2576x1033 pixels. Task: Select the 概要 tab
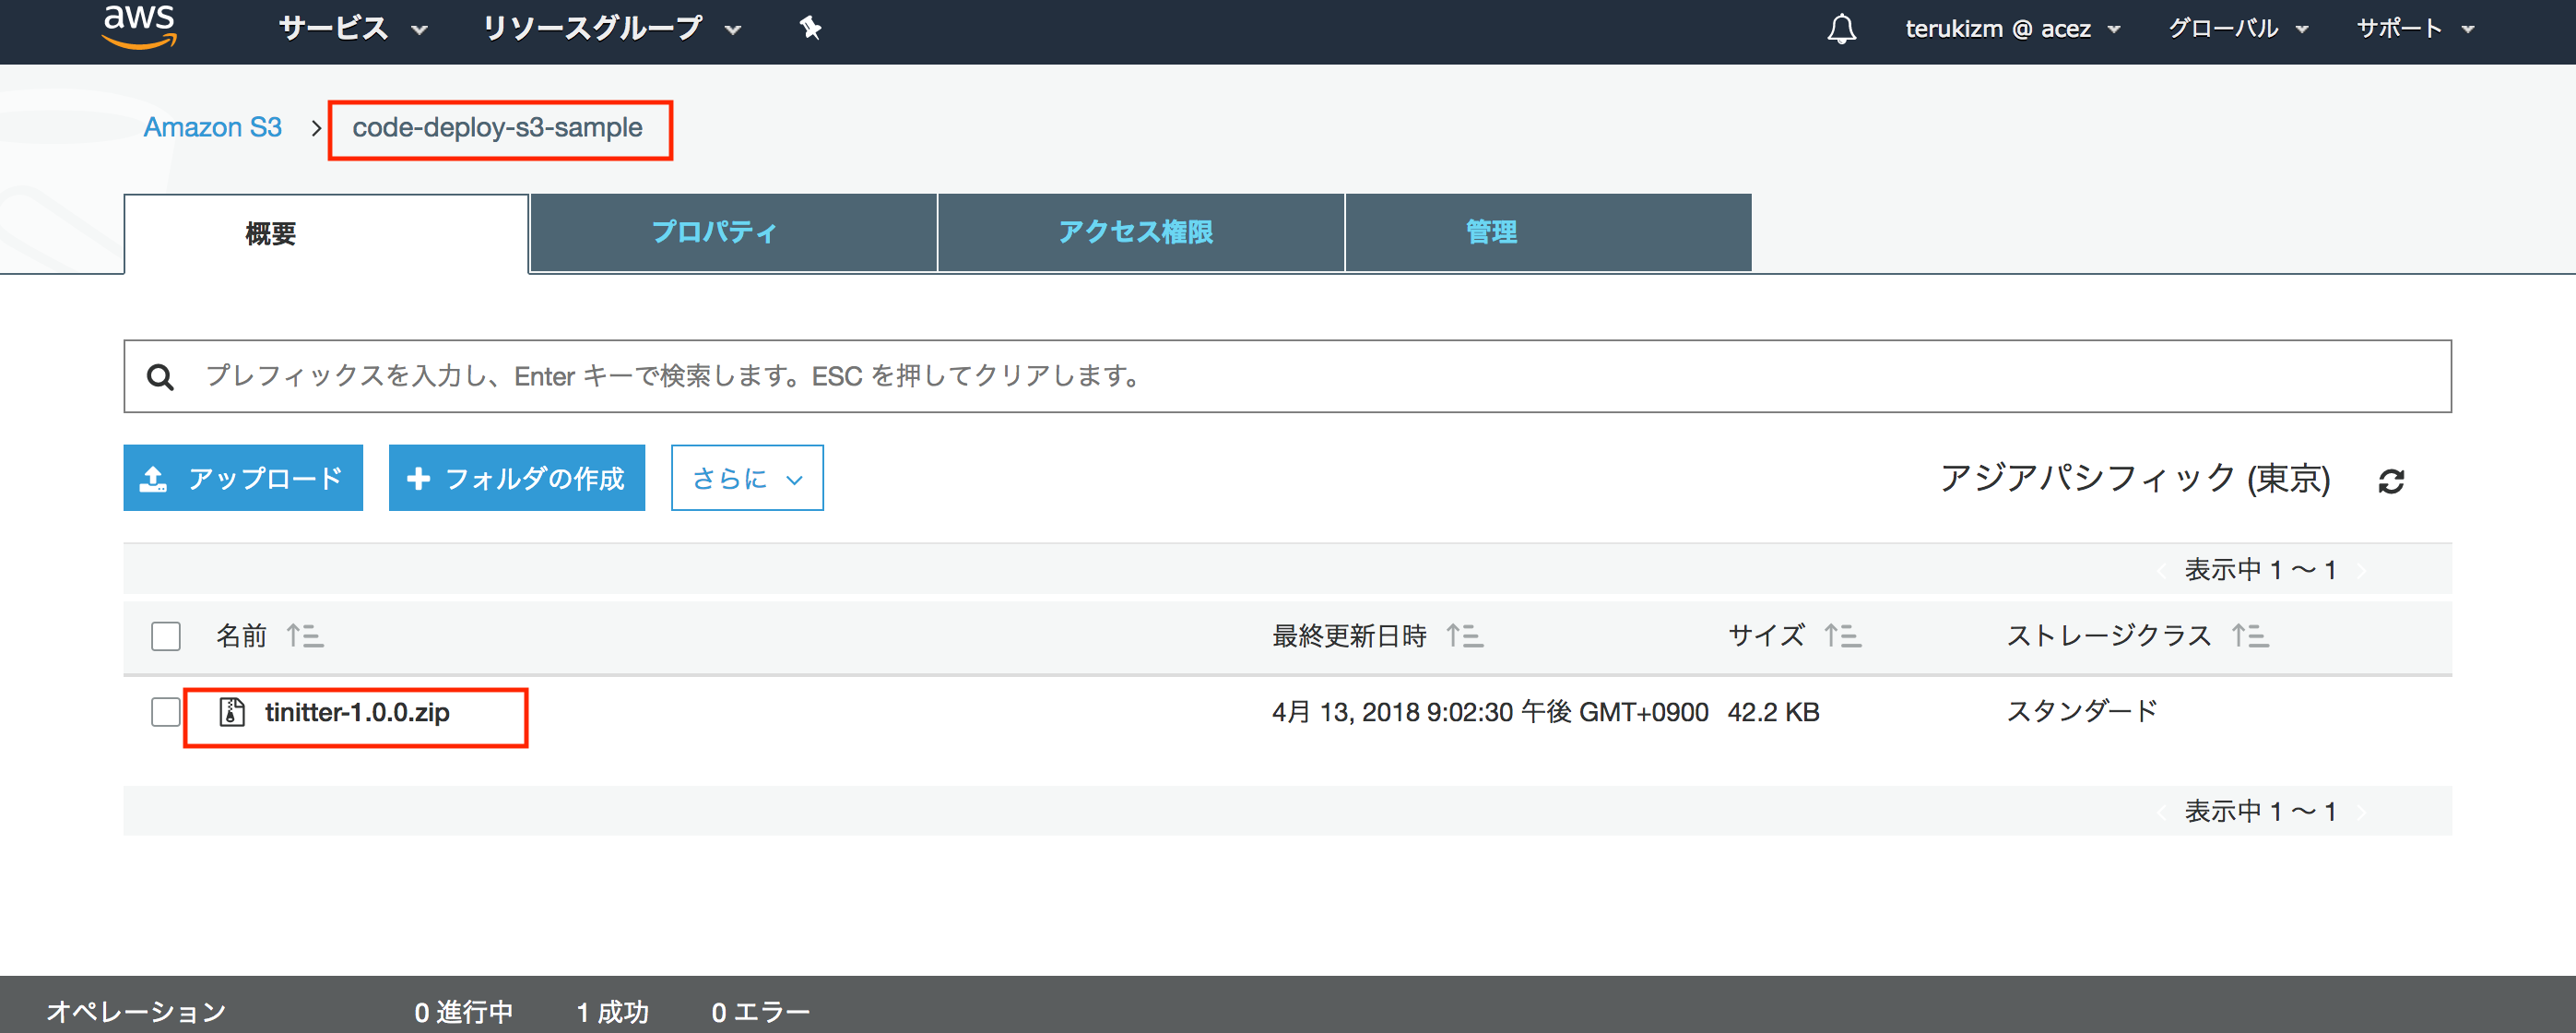(x=326, y=234)
